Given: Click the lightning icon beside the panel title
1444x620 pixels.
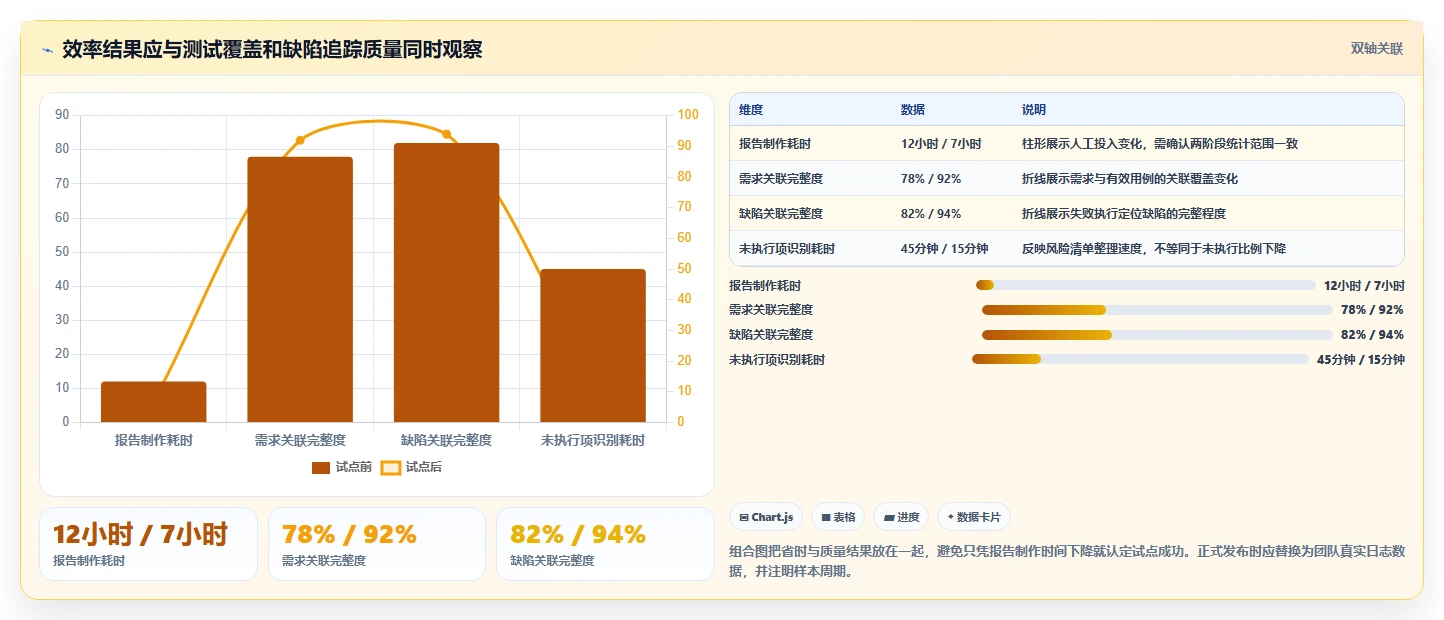Looking at the screenshot, I should (x=48, y=50).
